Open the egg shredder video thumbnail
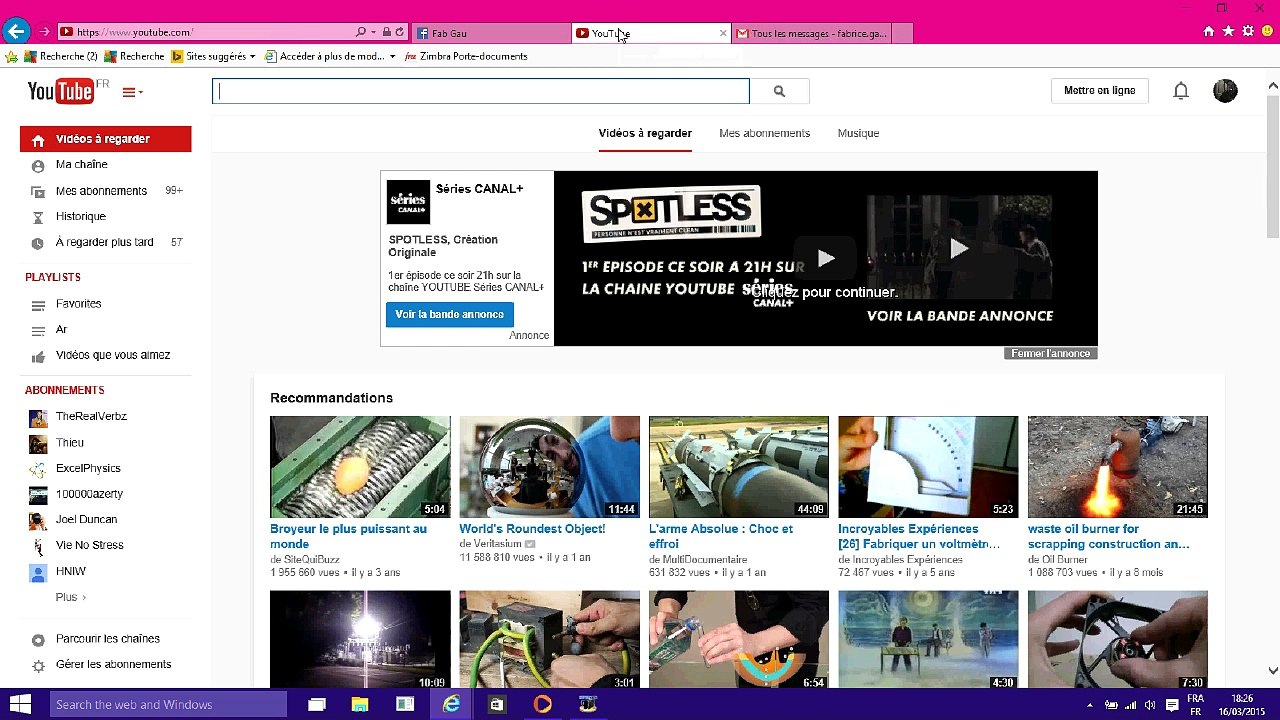Image resolution: width=1280 pixels, height=720 pixels. click(x=360, y=467)
